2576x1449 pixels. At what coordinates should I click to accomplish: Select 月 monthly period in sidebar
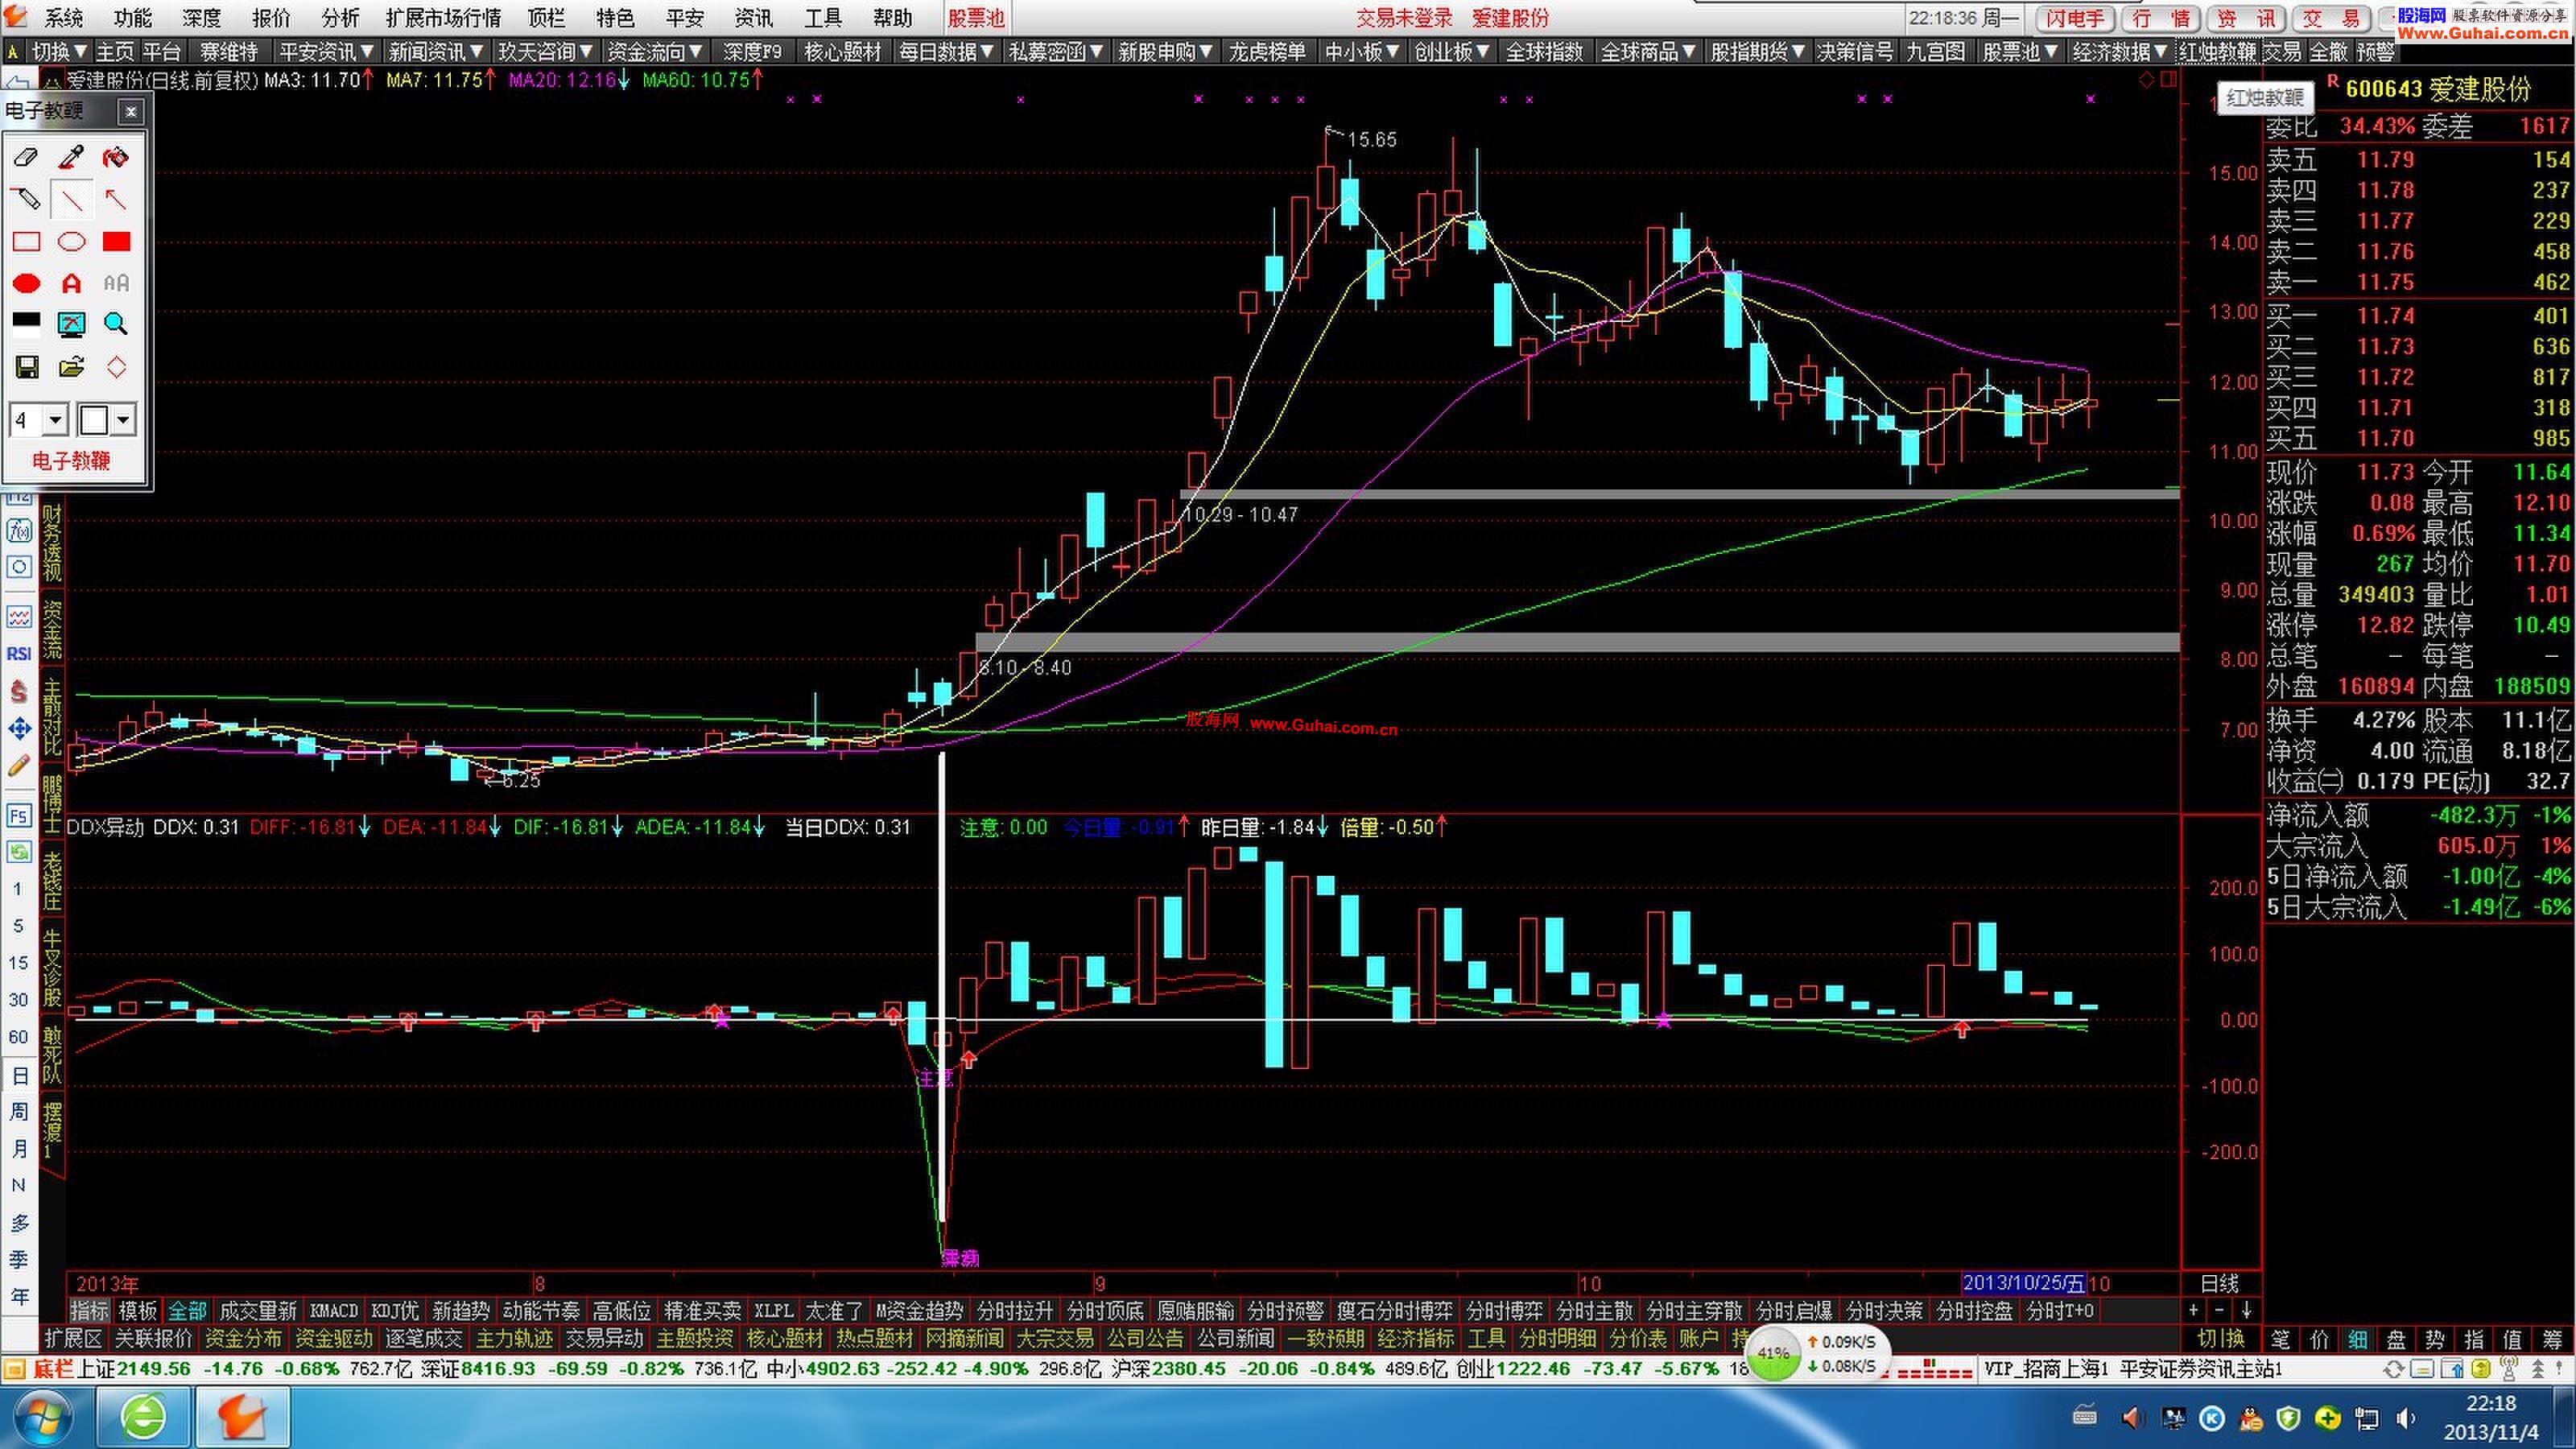pyautogui.click(x=18, y=1148)
